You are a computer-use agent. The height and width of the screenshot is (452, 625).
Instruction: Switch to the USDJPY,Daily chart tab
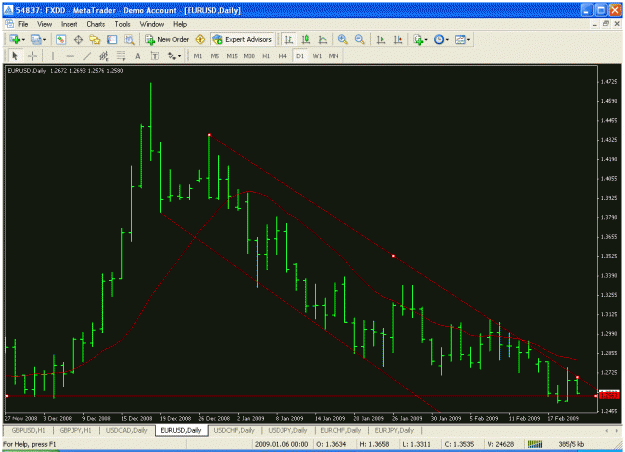point(288,430)
